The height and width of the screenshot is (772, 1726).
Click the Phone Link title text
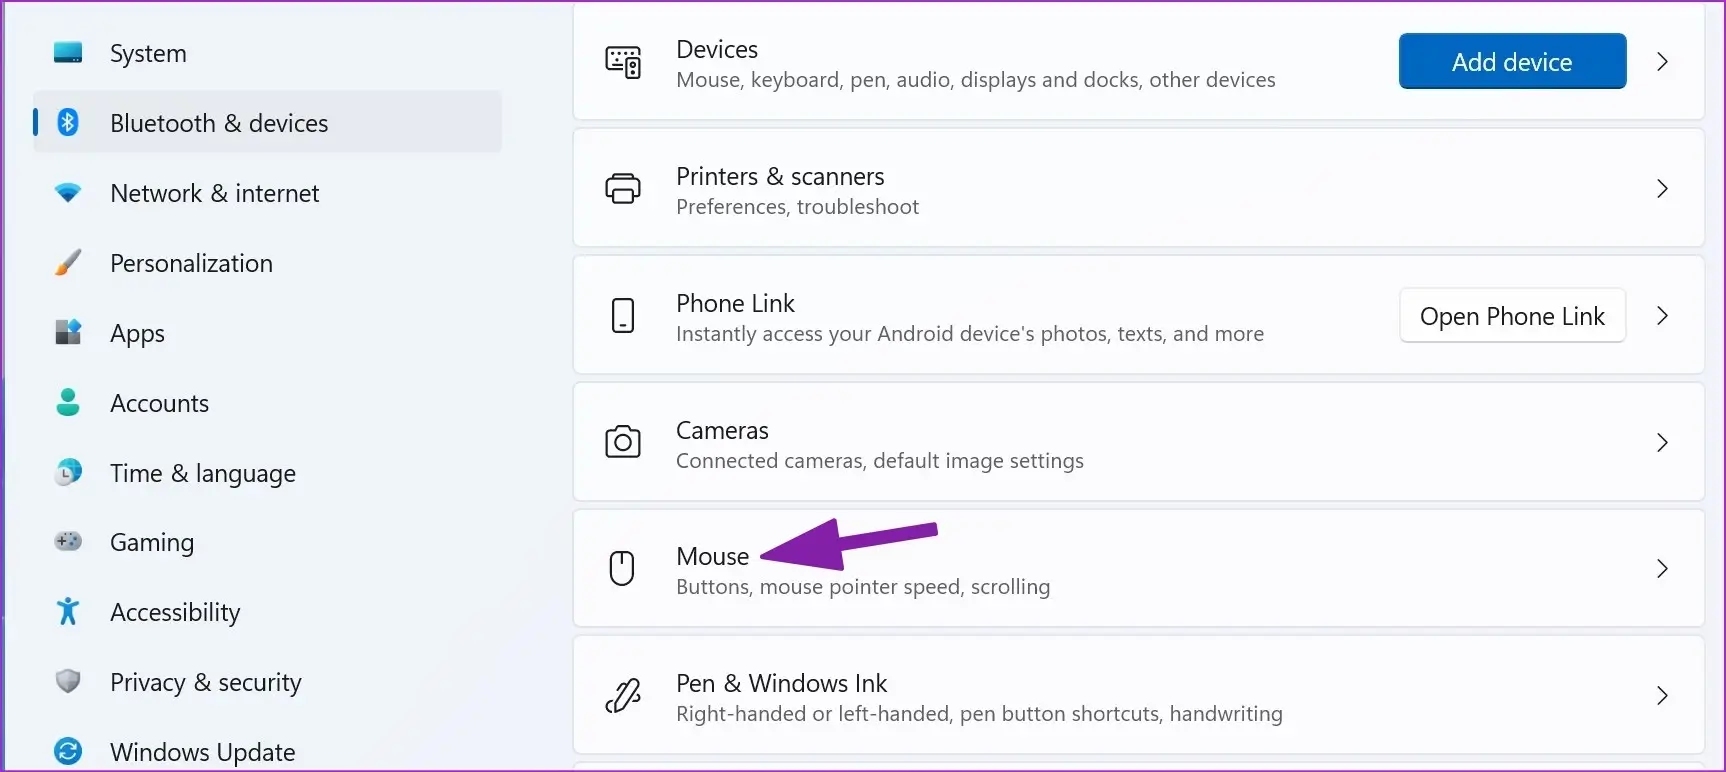(x=735, y=303)
